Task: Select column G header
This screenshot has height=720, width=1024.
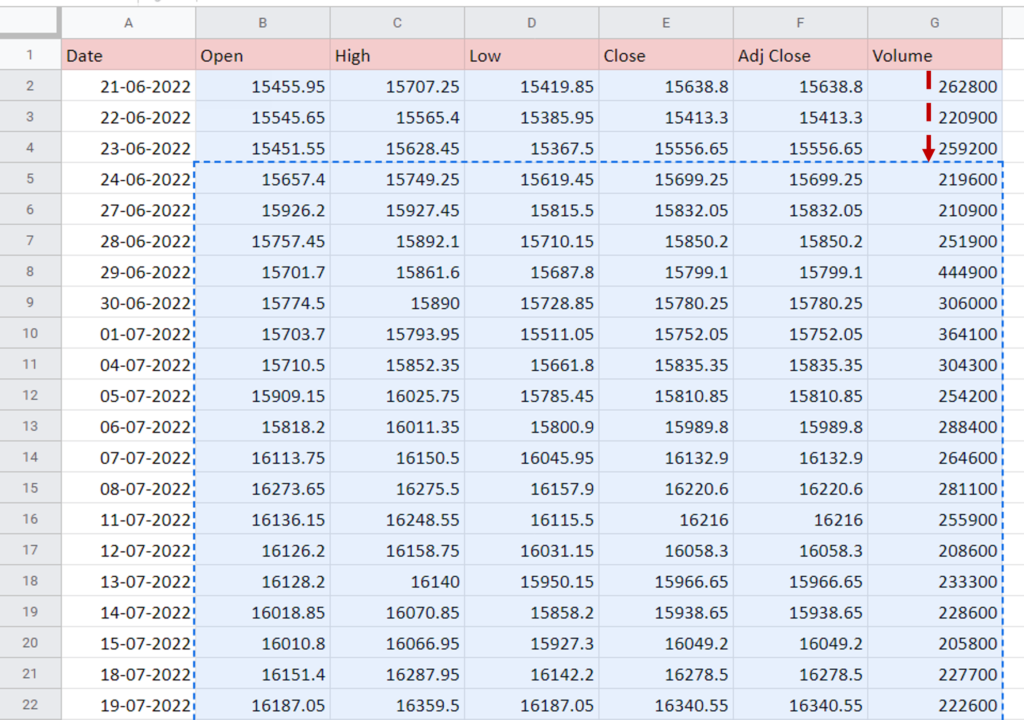Action: click(x=935, y=23)
